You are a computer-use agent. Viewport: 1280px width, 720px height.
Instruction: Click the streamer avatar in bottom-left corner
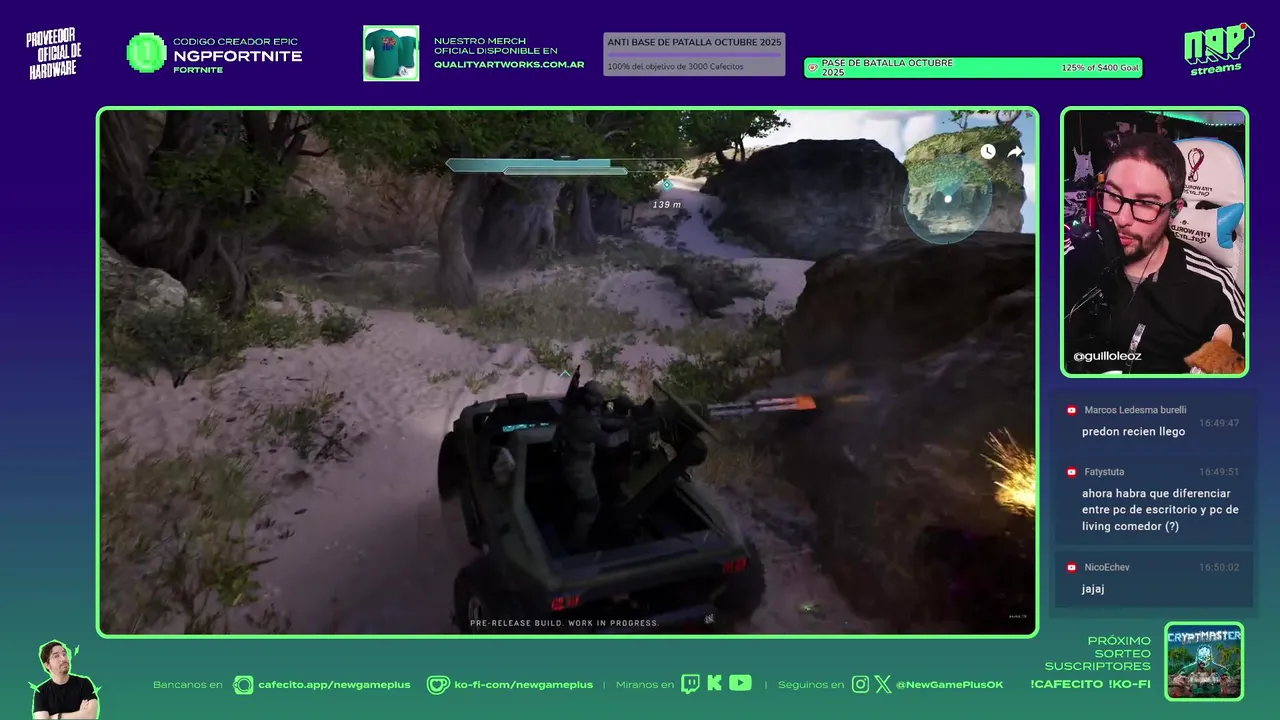click(x=64, y=680)
